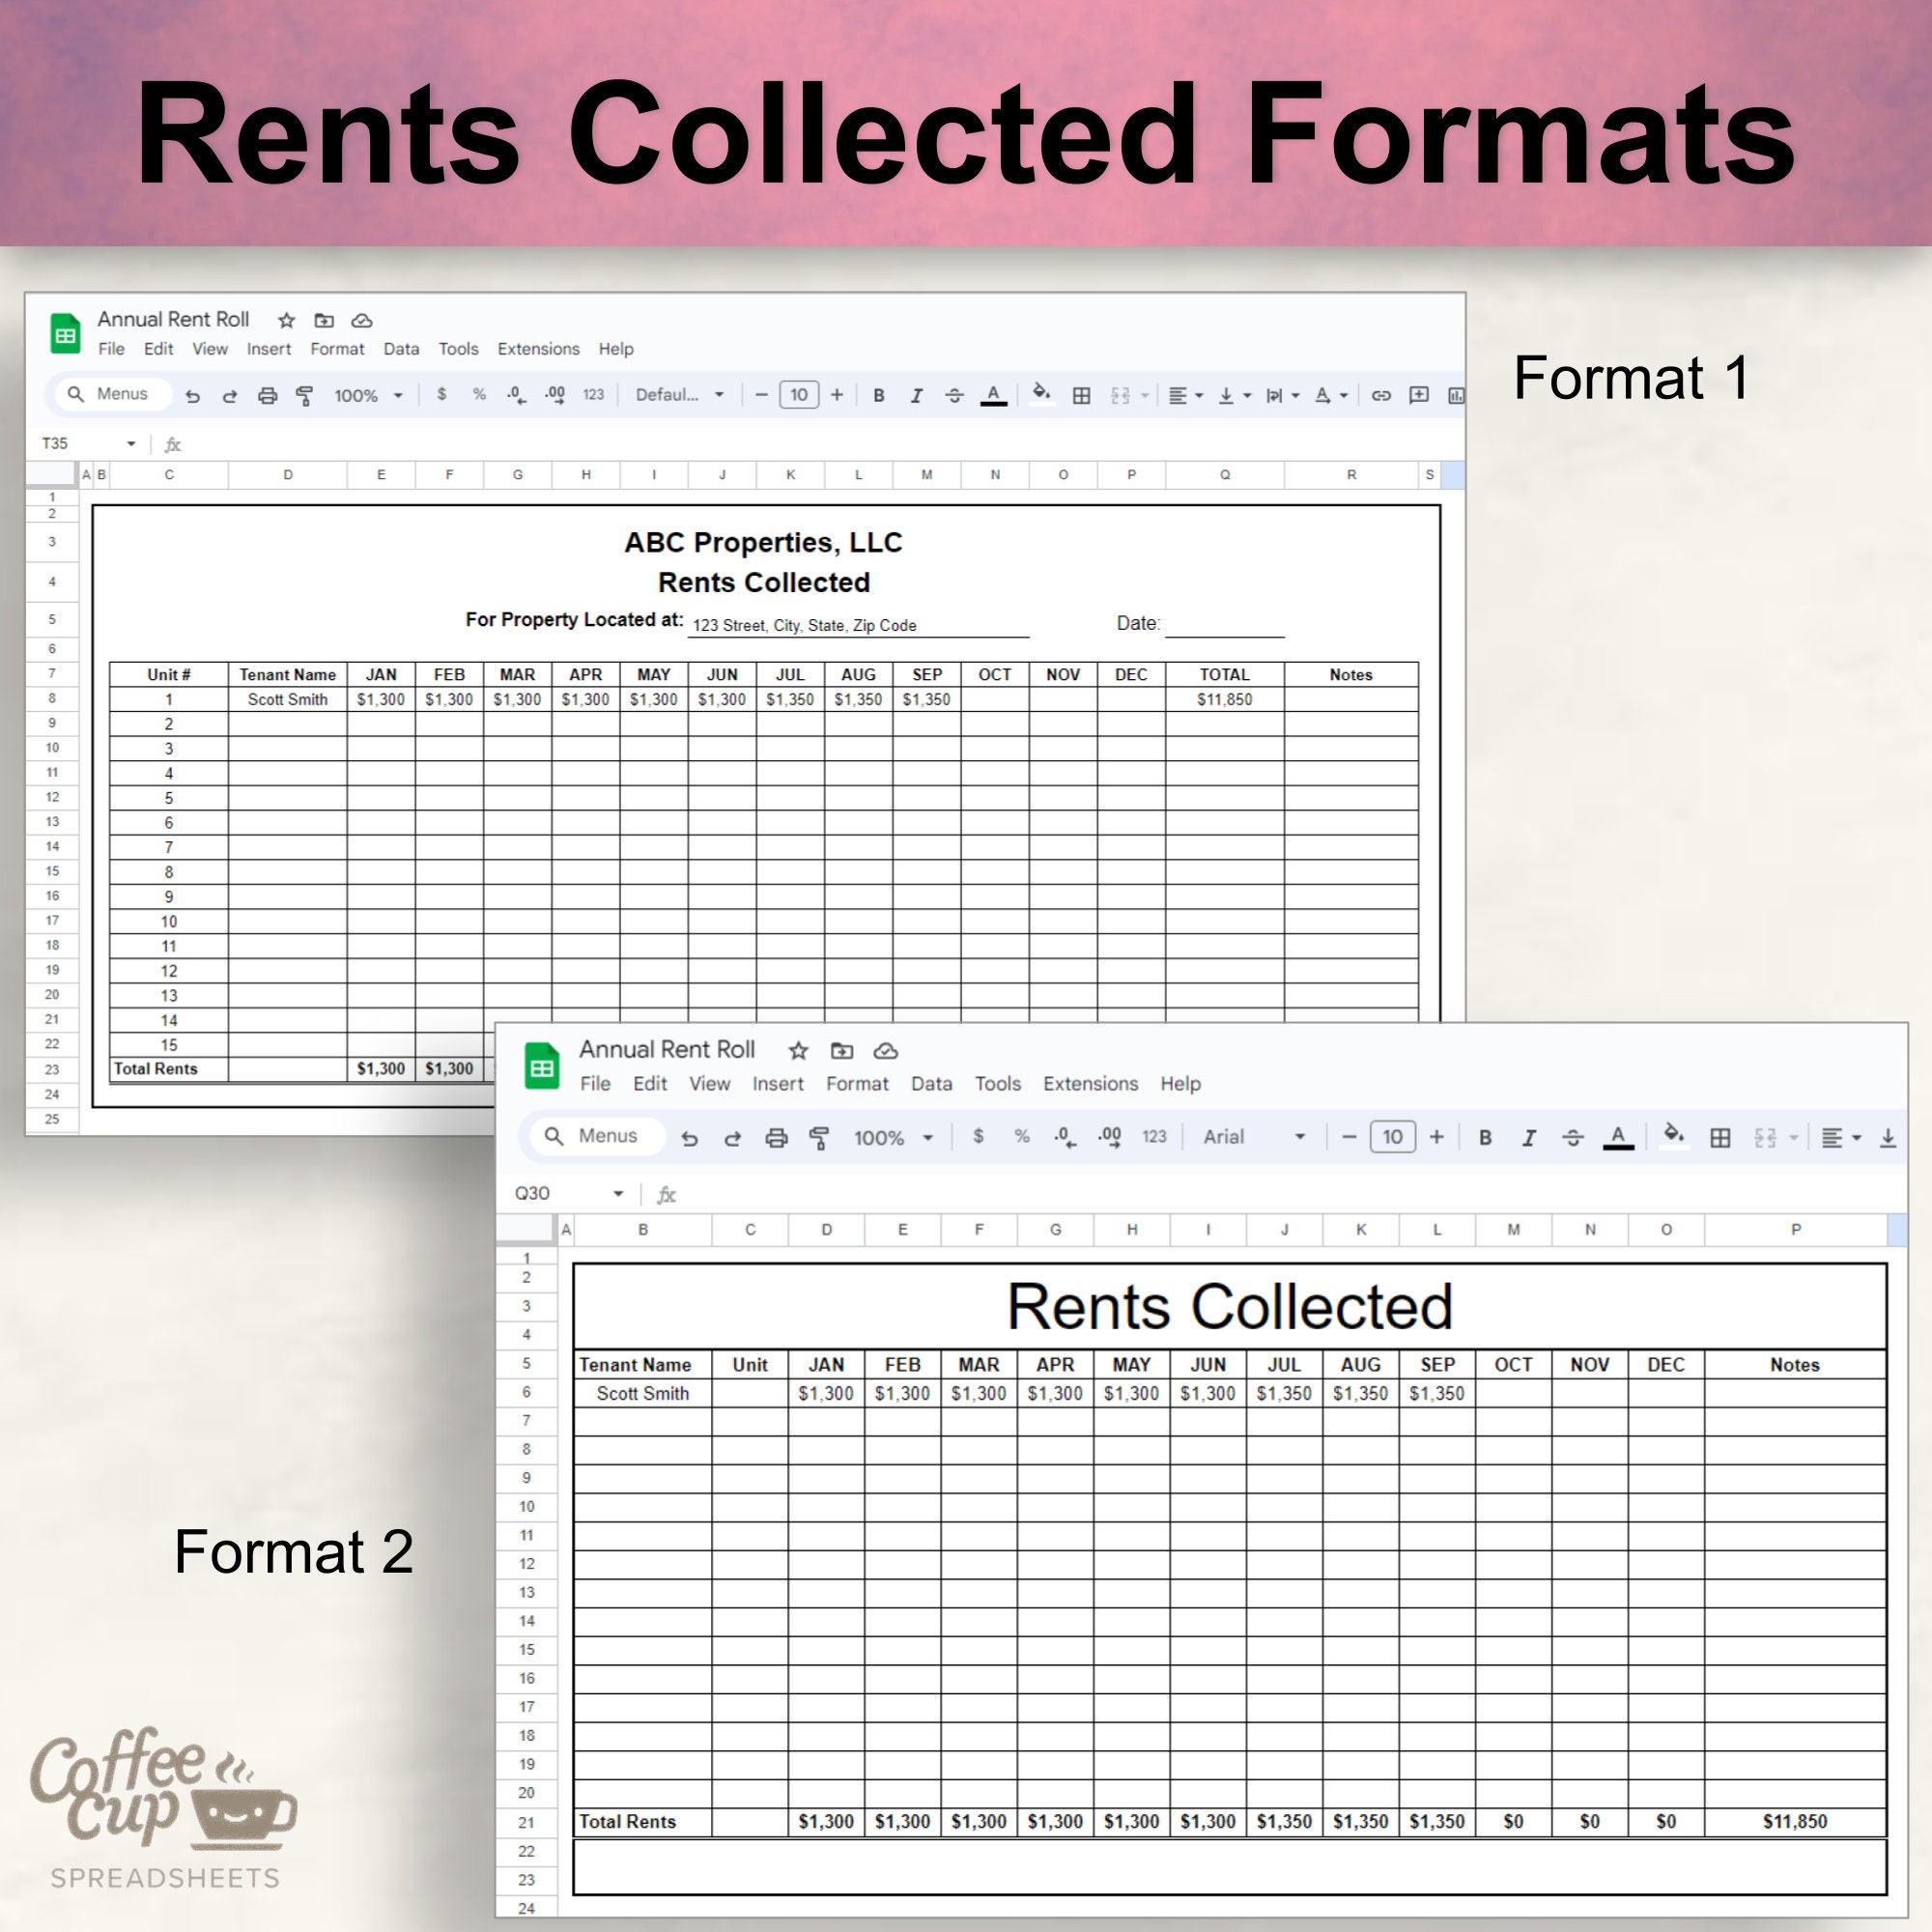Open text wrapping dropdown in Format 1 window
Screen dimensions: 1932x1932
(x=1282, y=395)
